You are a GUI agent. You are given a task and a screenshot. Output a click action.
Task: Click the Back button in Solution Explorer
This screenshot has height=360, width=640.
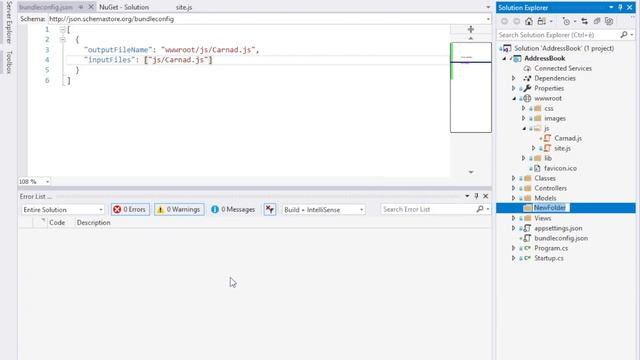tap(504, 21)
